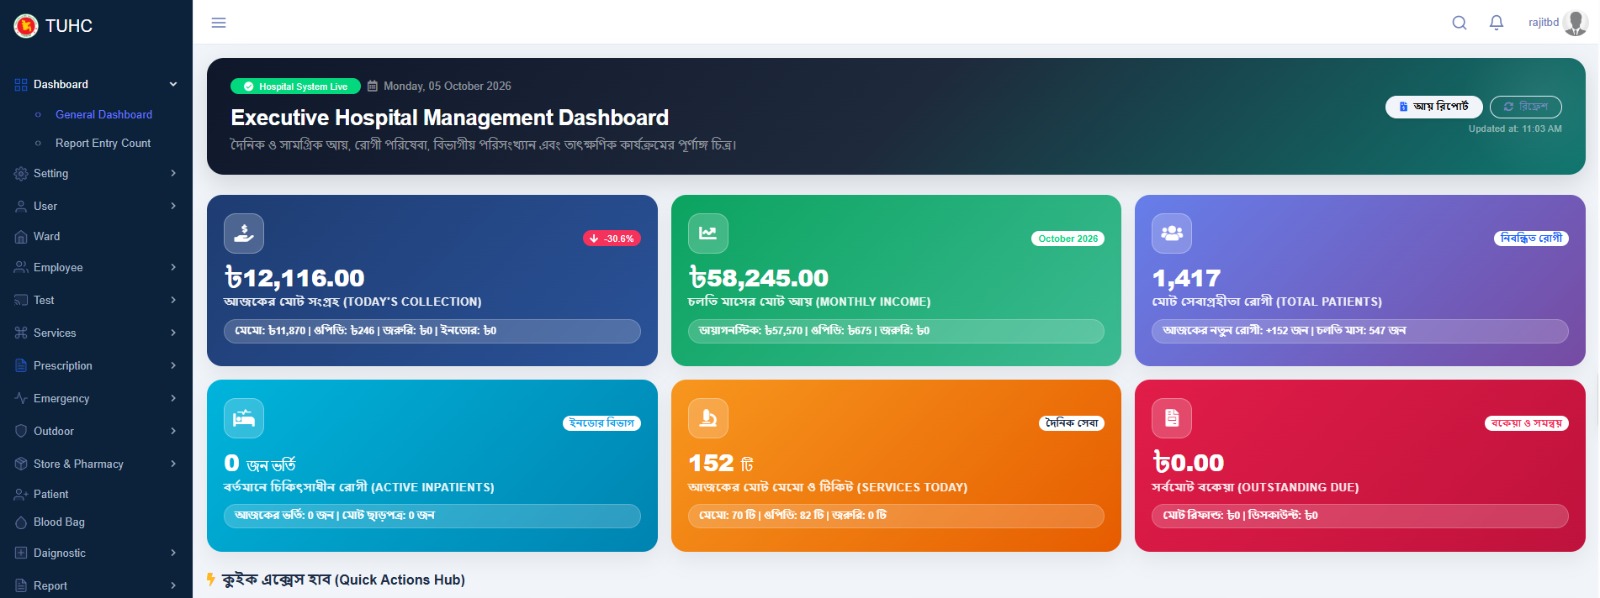
Task: Click the রিফ্রেশ button
Action: click(1526, 106)
